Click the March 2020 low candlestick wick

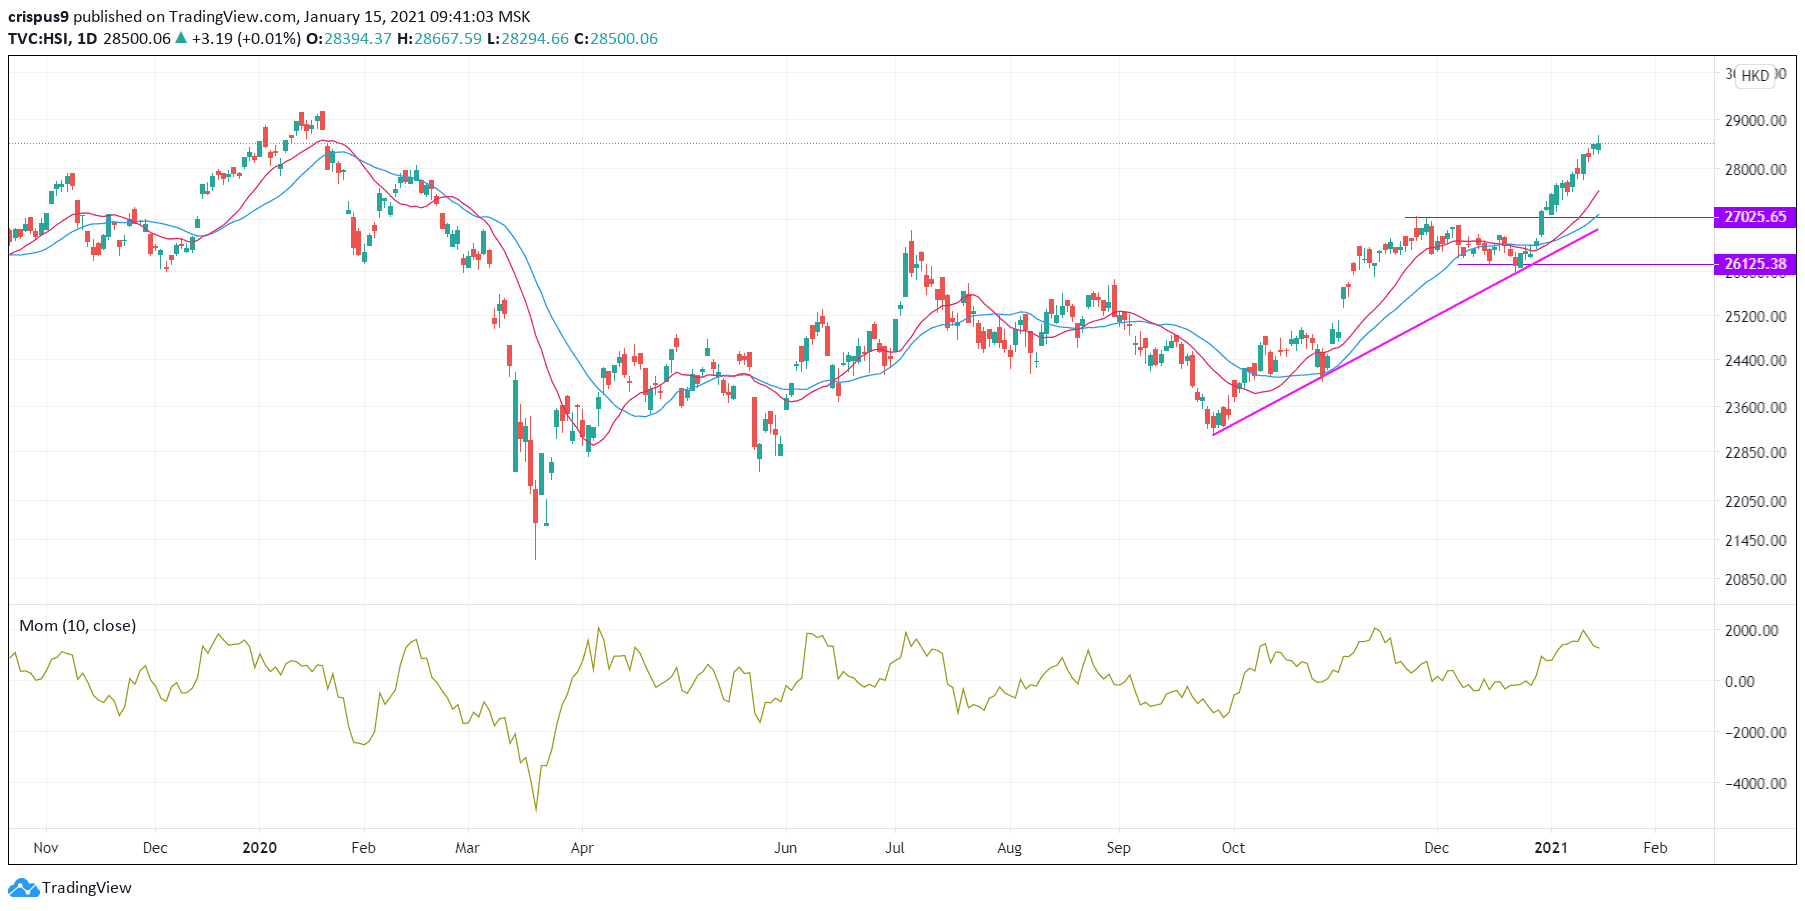pyautogui.click(x=536, y=542)
